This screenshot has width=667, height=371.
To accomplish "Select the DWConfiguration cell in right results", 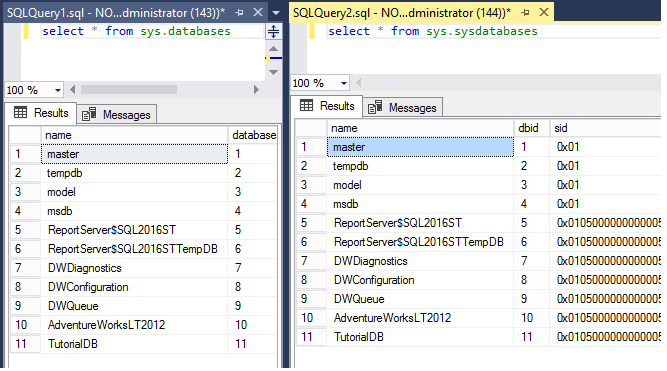I will (x=420, y=280).
